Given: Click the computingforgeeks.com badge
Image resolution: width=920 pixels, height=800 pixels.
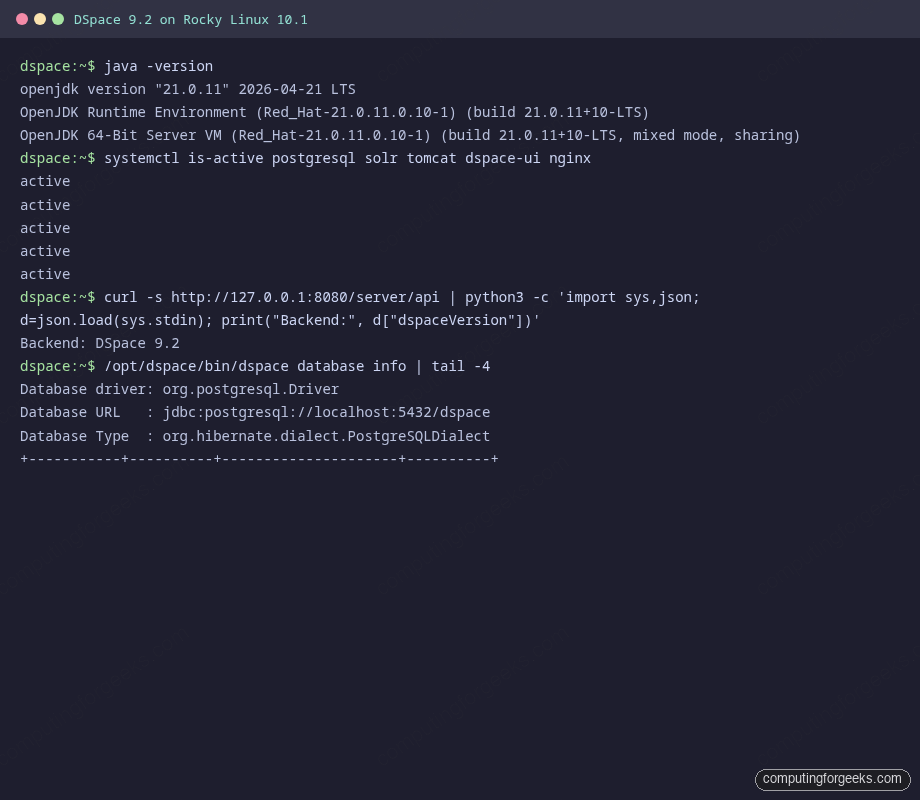Looking at the screenshot, I should 833,779.
